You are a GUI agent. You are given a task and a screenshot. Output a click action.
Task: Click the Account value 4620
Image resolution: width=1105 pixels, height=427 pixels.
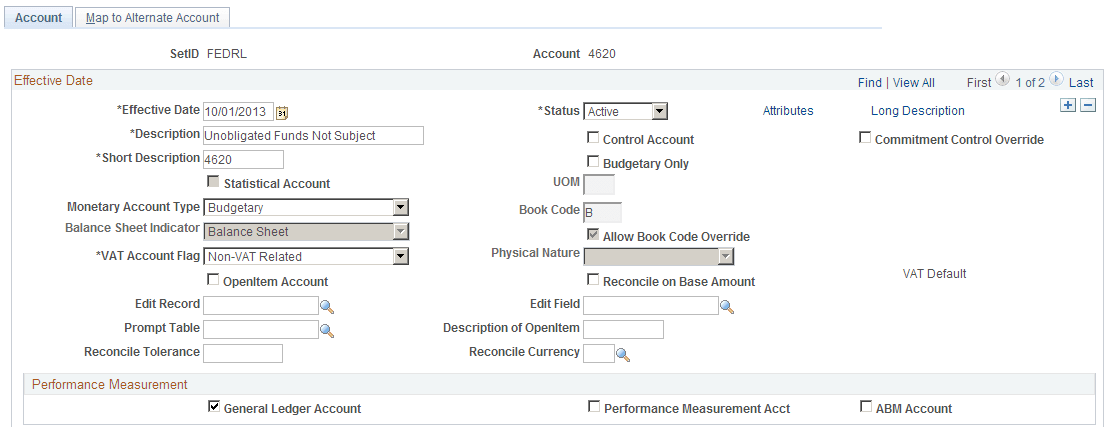[x=602, y=54]
